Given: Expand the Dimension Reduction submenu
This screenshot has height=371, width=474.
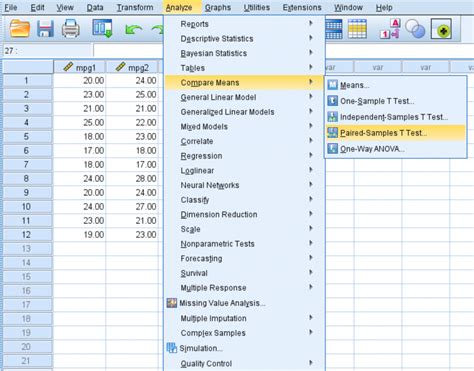Looking at the screenshot, I should click(x=244, y=214).
